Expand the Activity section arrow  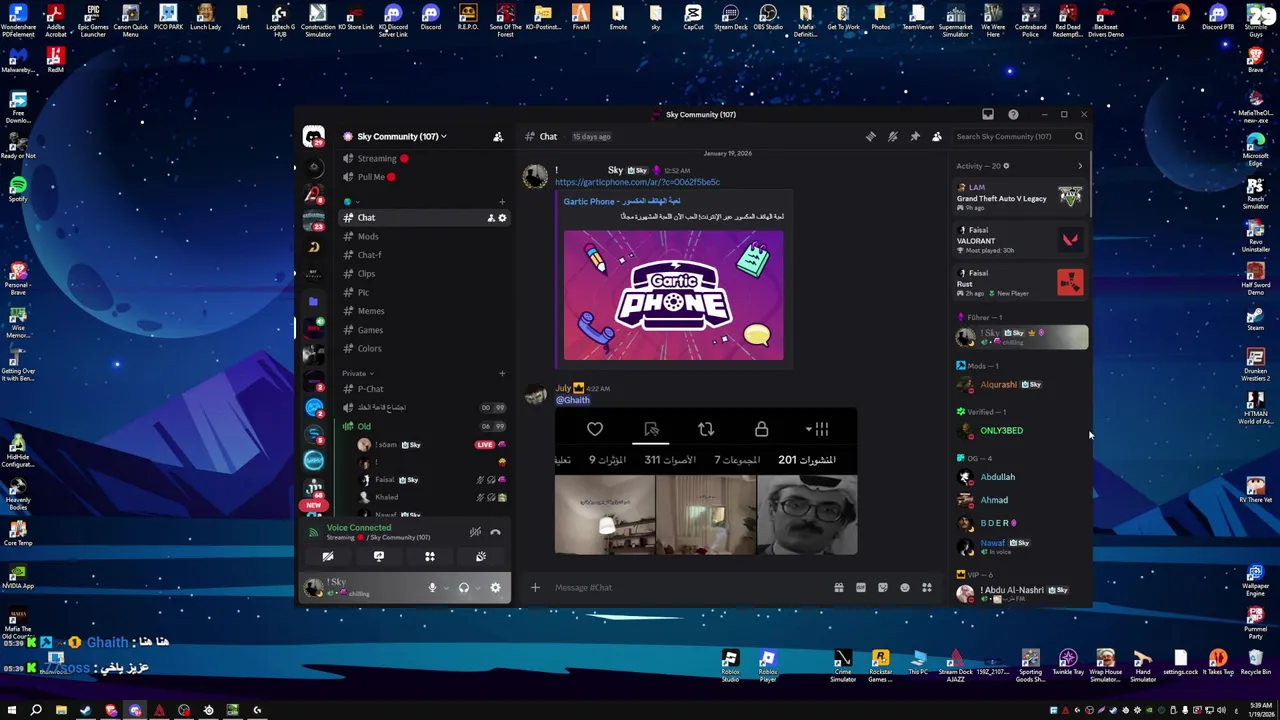1080,166
